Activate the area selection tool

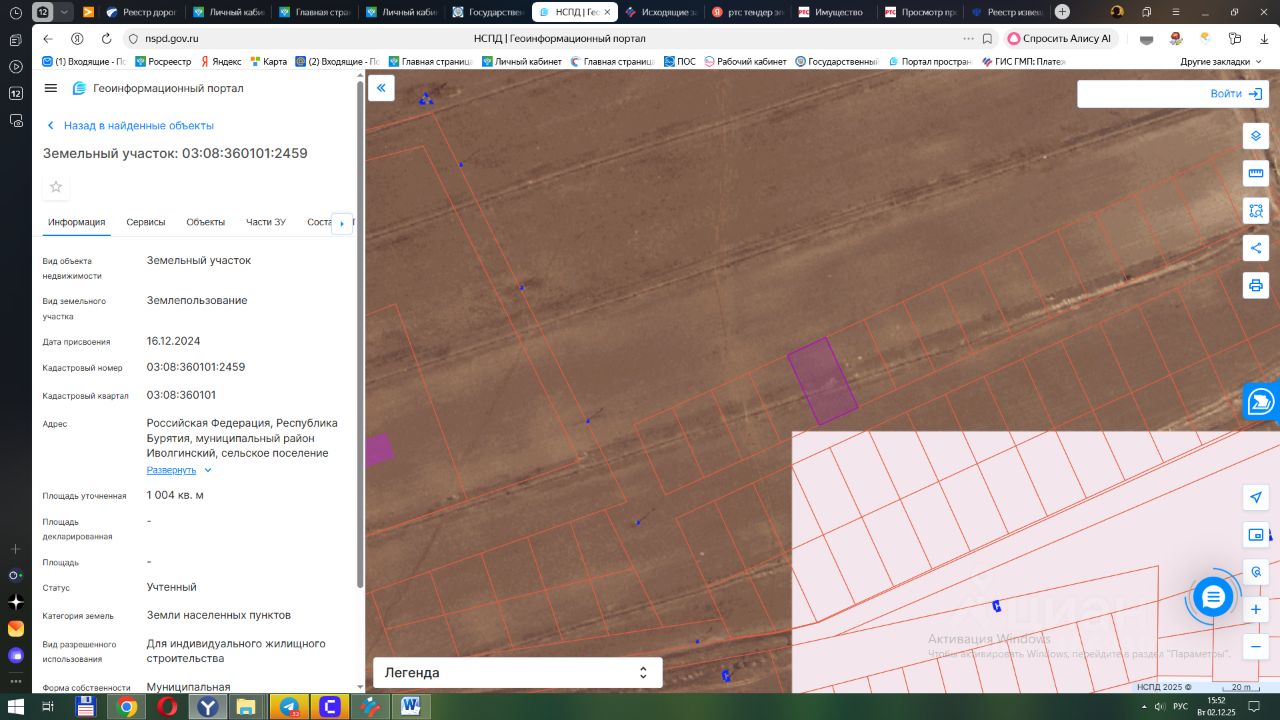(x=1256, y=211)
